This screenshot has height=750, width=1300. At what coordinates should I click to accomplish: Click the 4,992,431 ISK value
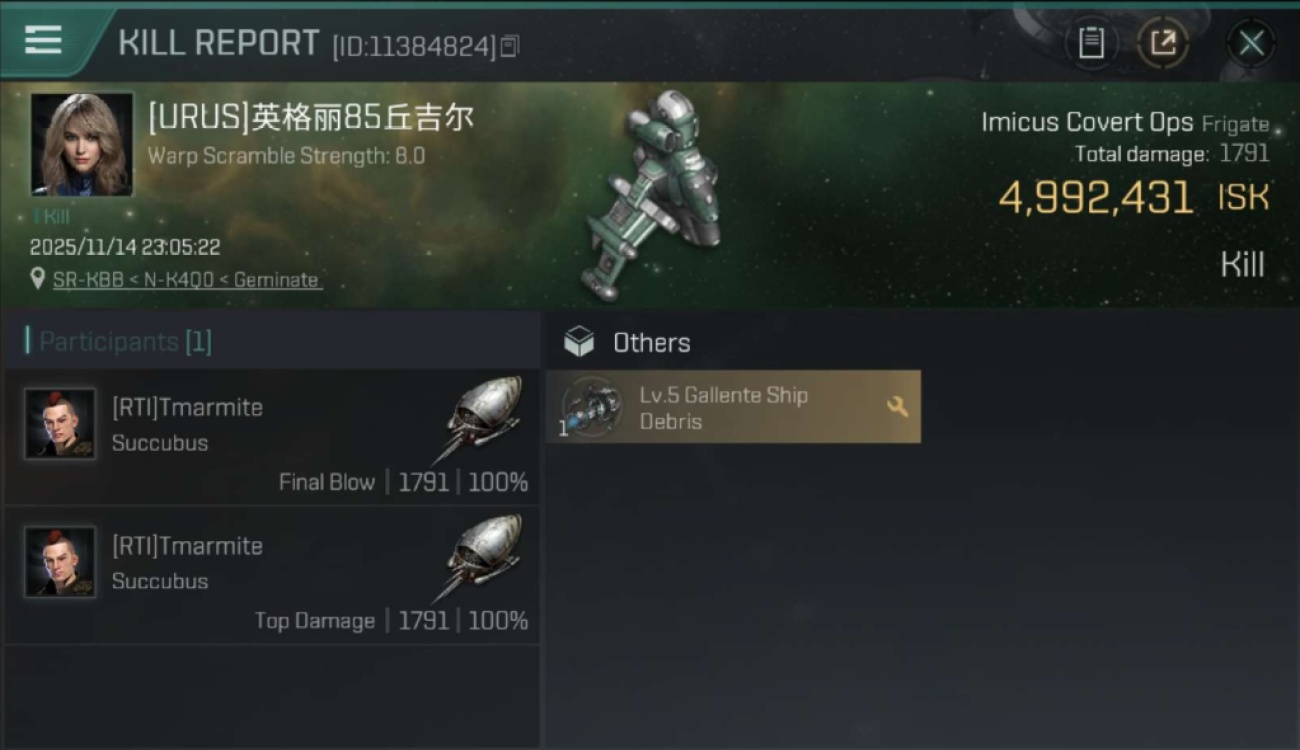[x=1134, y=198]
